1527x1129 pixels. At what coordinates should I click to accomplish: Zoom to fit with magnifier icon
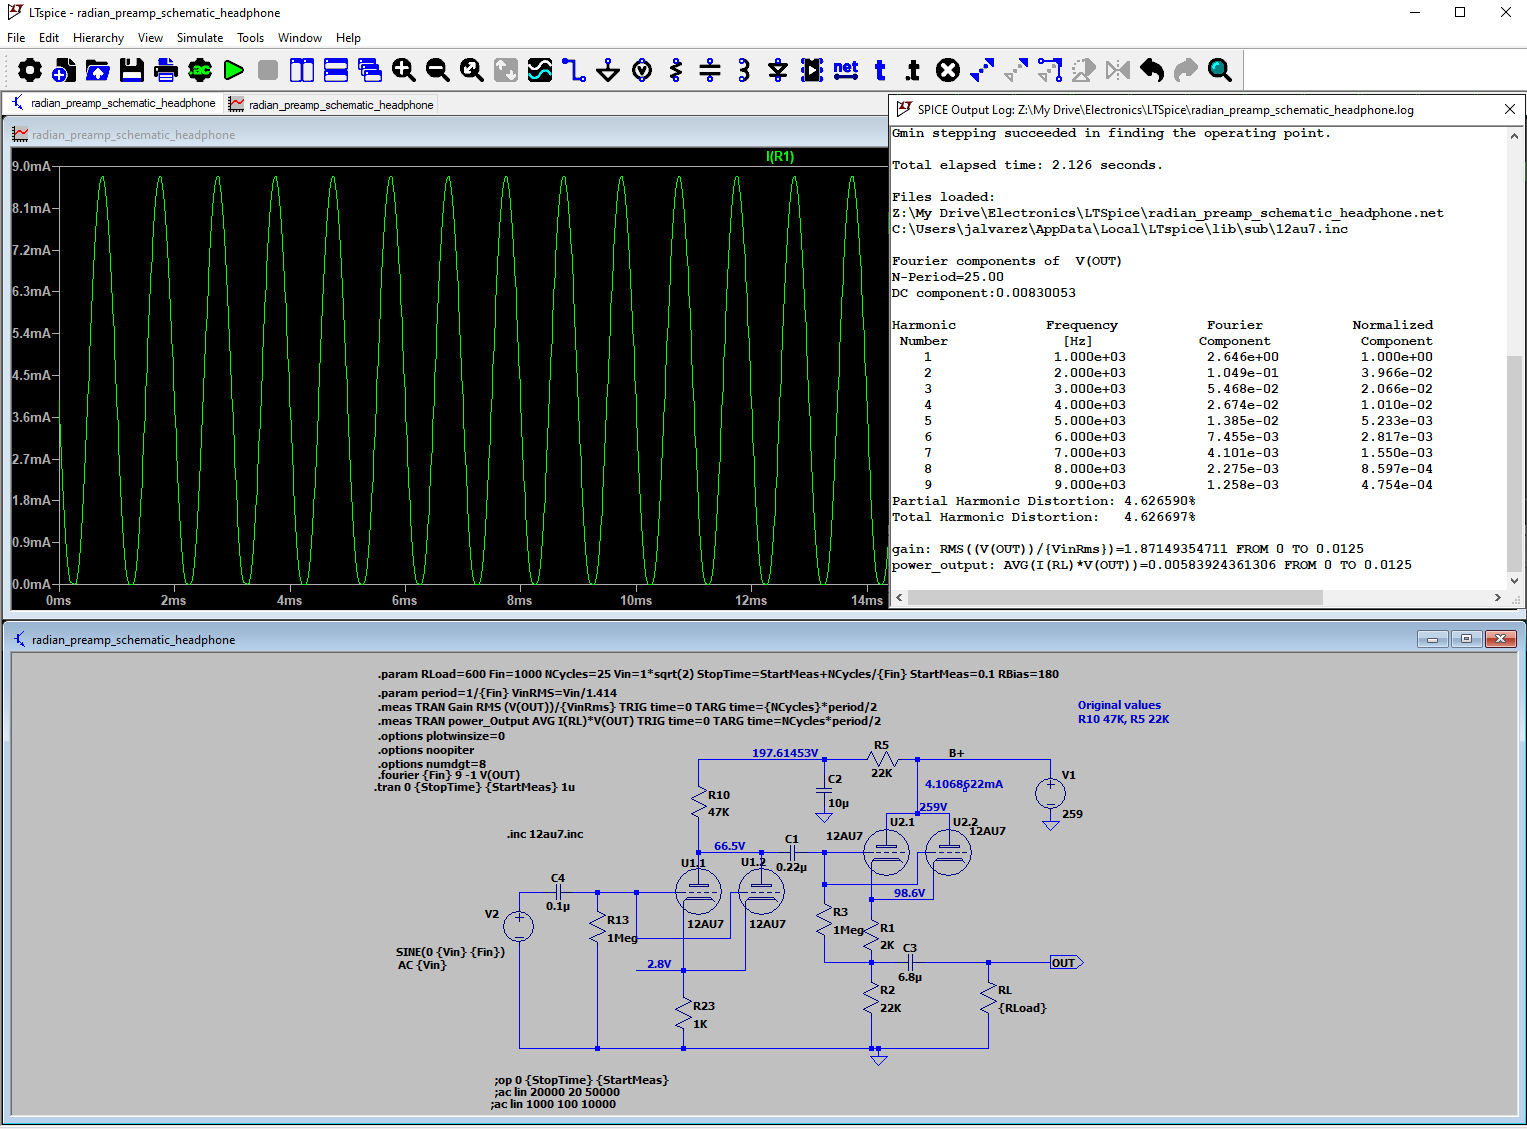pos(472,70)
